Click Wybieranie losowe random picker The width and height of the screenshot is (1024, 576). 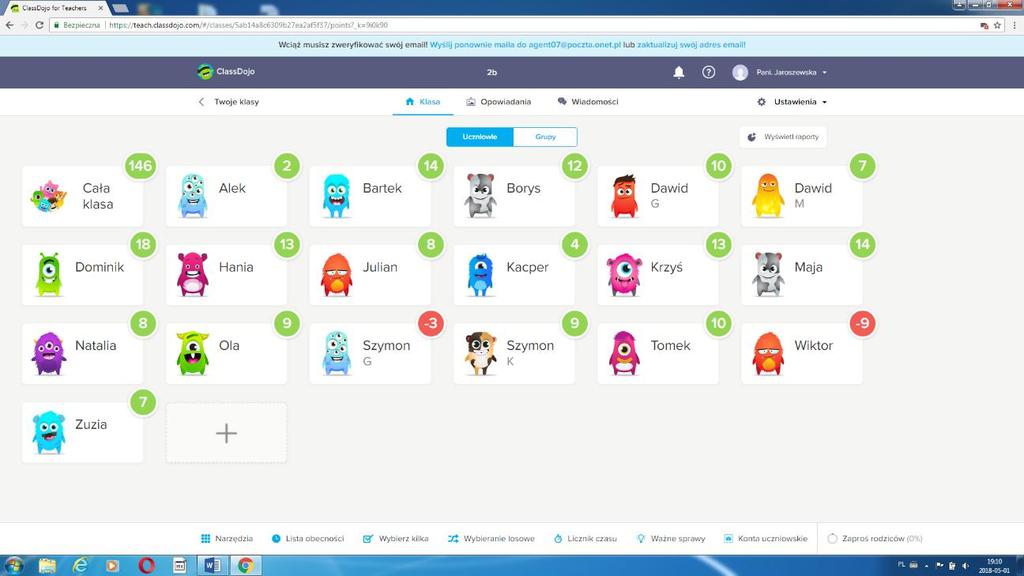coord(491,539)
